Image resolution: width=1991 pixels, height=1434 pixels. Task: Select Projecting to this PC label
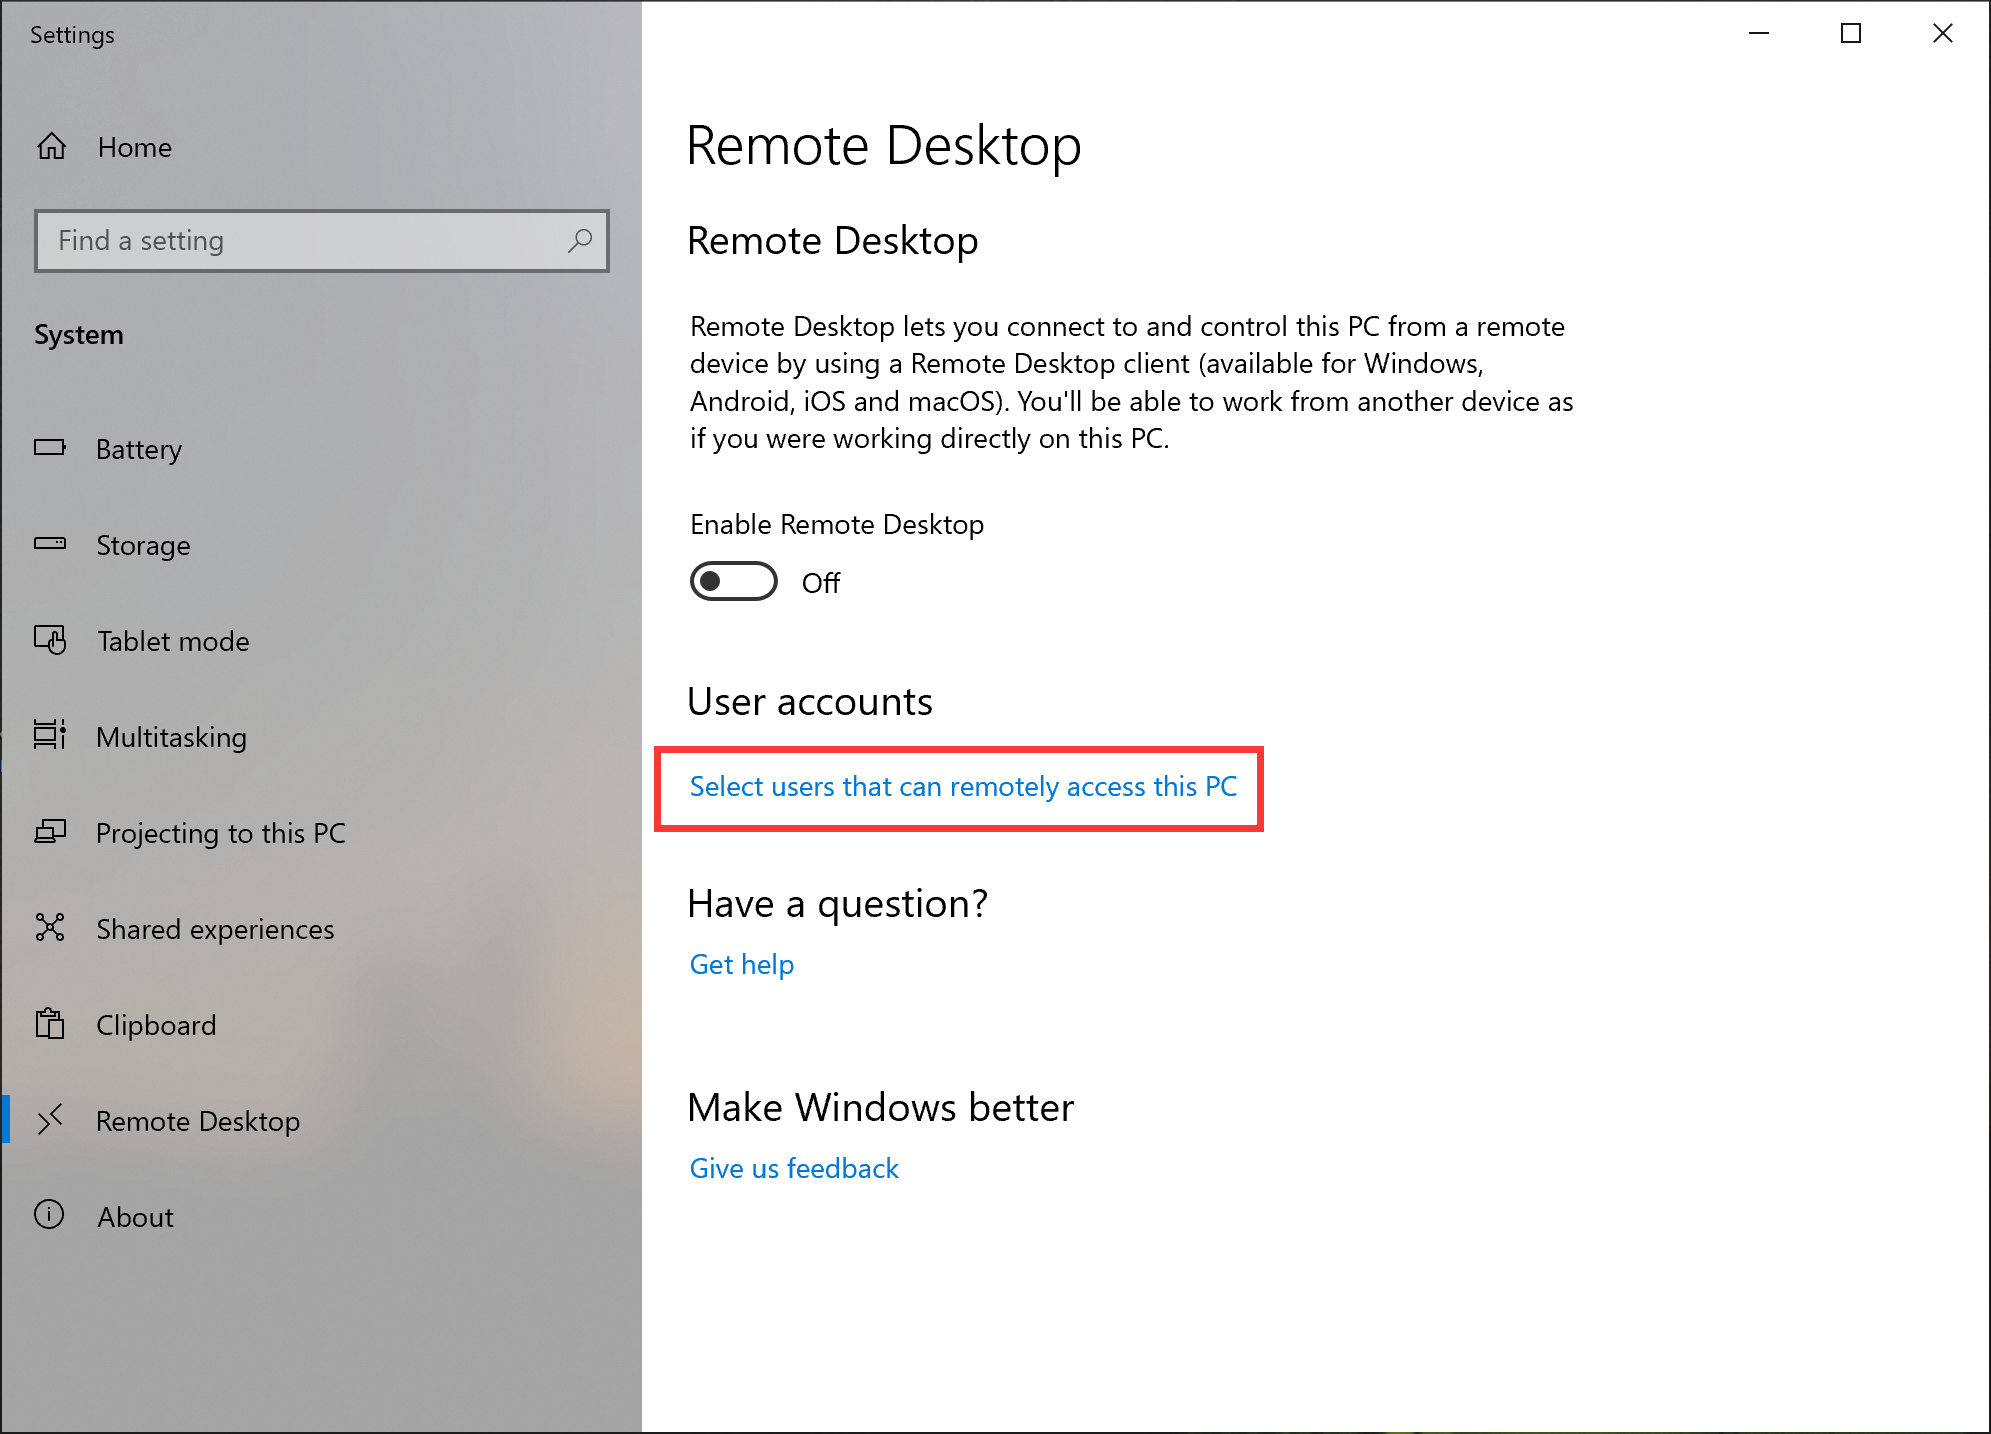point(221,833)
